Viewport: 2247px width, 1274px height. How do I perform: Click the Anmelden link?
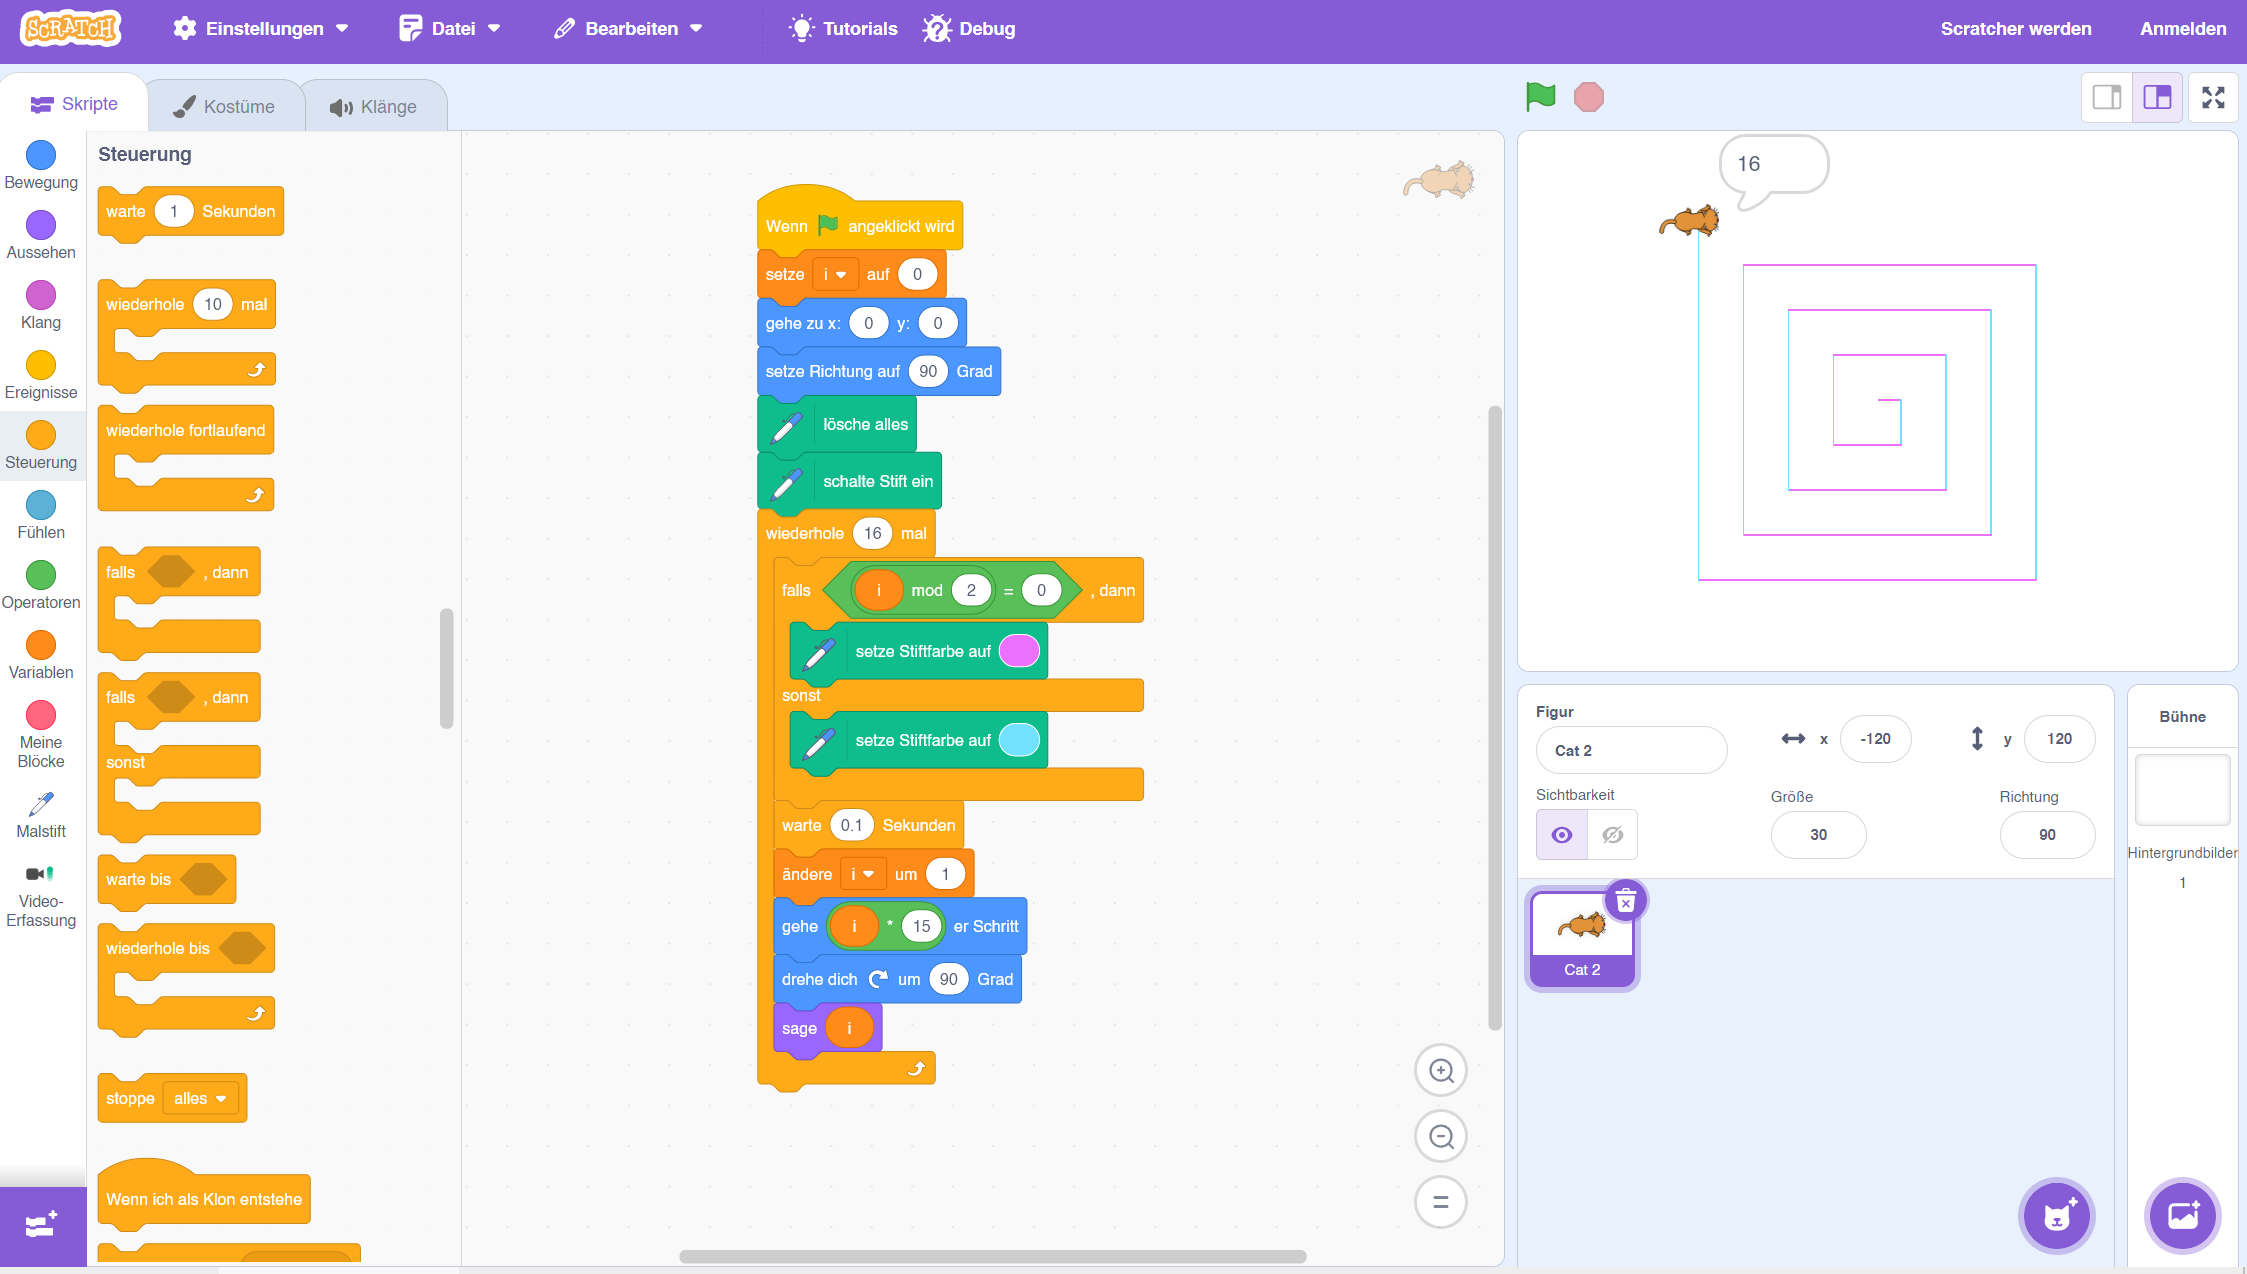coord(2182,29)
